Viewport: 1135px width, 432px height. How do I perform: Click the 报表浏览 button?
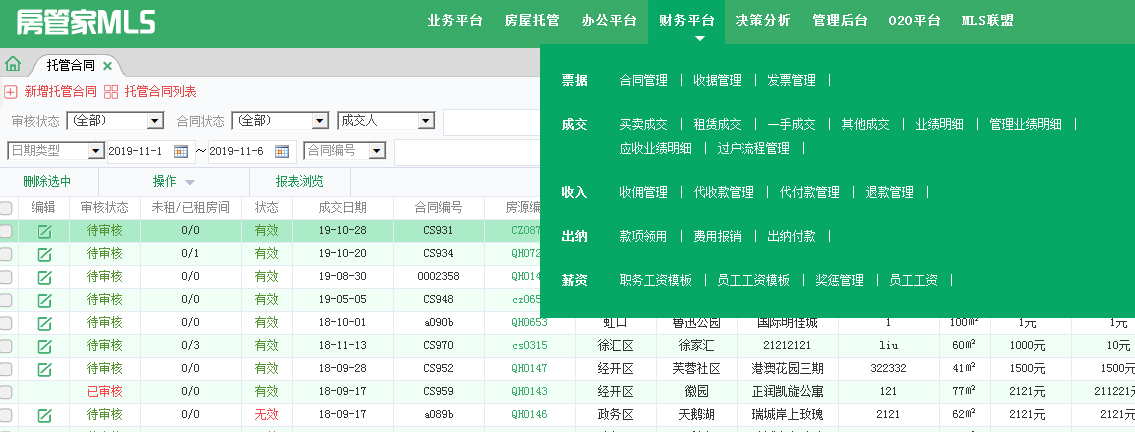(x=300, y=182)
